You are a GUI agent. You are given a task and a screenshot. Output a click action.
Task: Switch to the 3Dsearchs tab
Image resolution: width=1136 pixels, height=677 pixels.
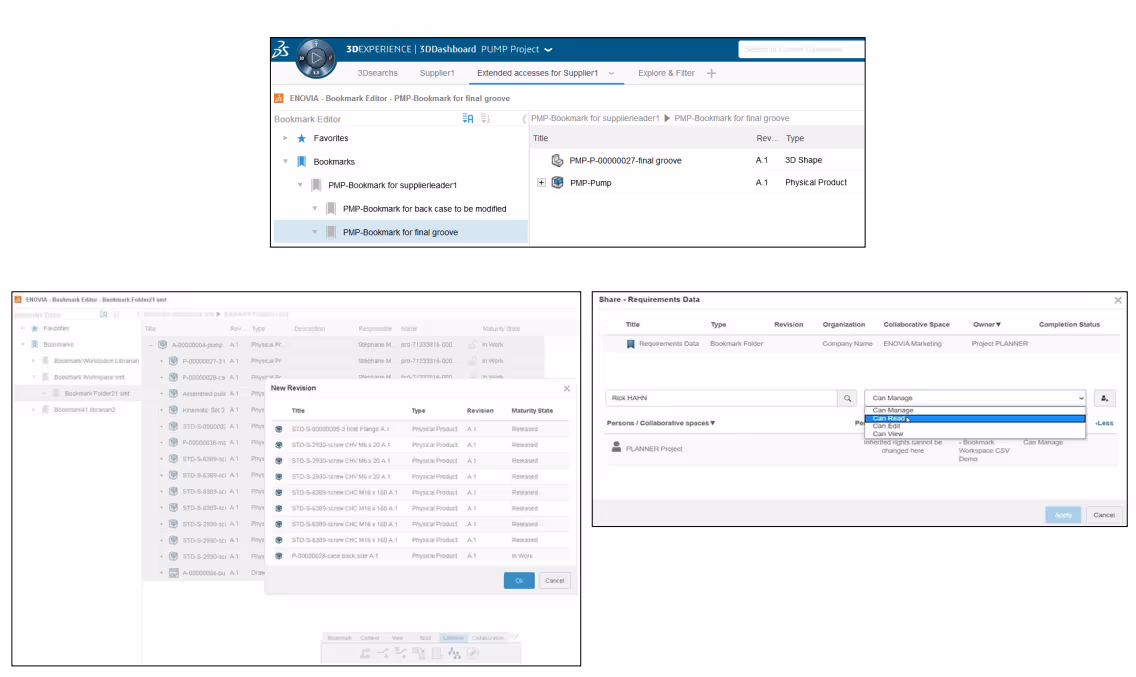click(x=377, y=73)
